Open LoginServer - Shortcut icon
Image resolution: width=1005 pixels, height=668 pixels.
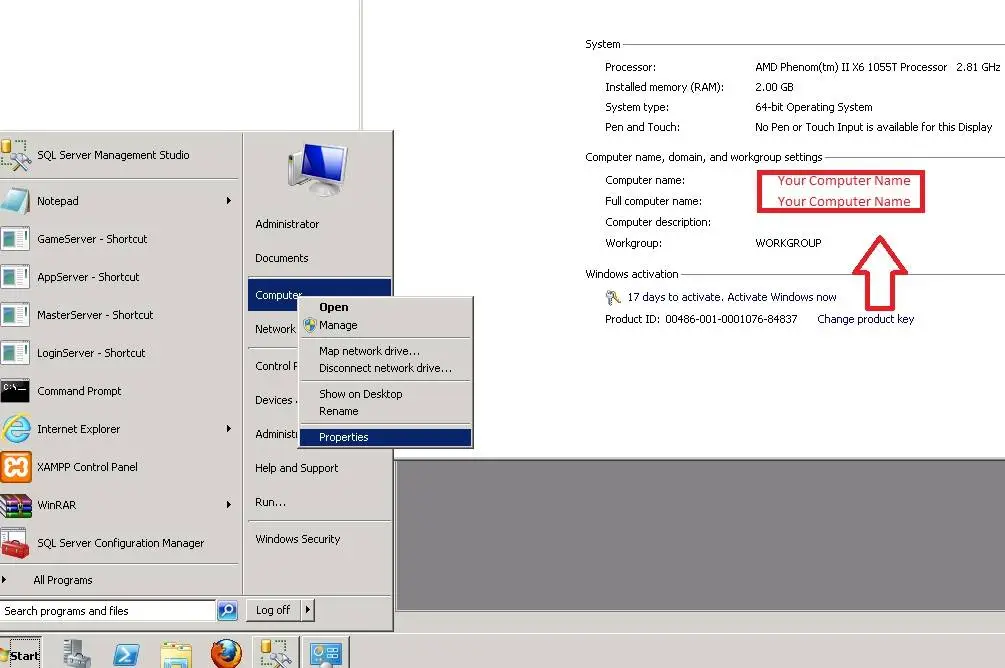pyautogui.click(x=15, y=353)
